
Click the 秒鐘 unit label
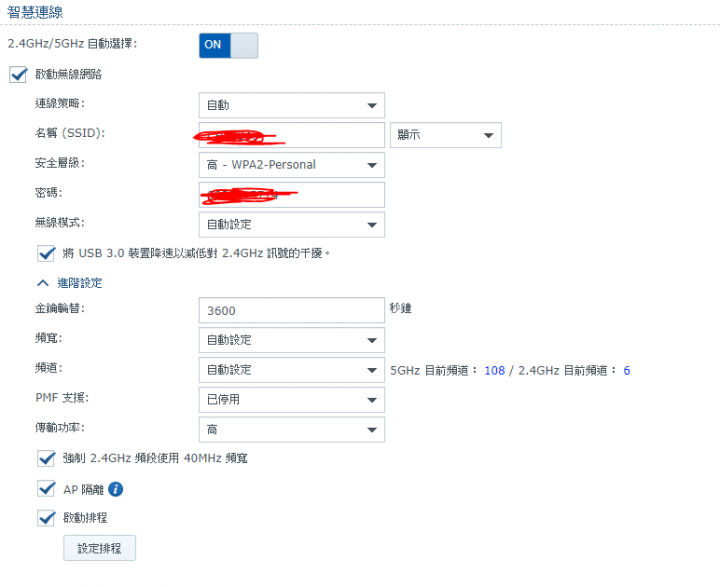pos(400,308)
